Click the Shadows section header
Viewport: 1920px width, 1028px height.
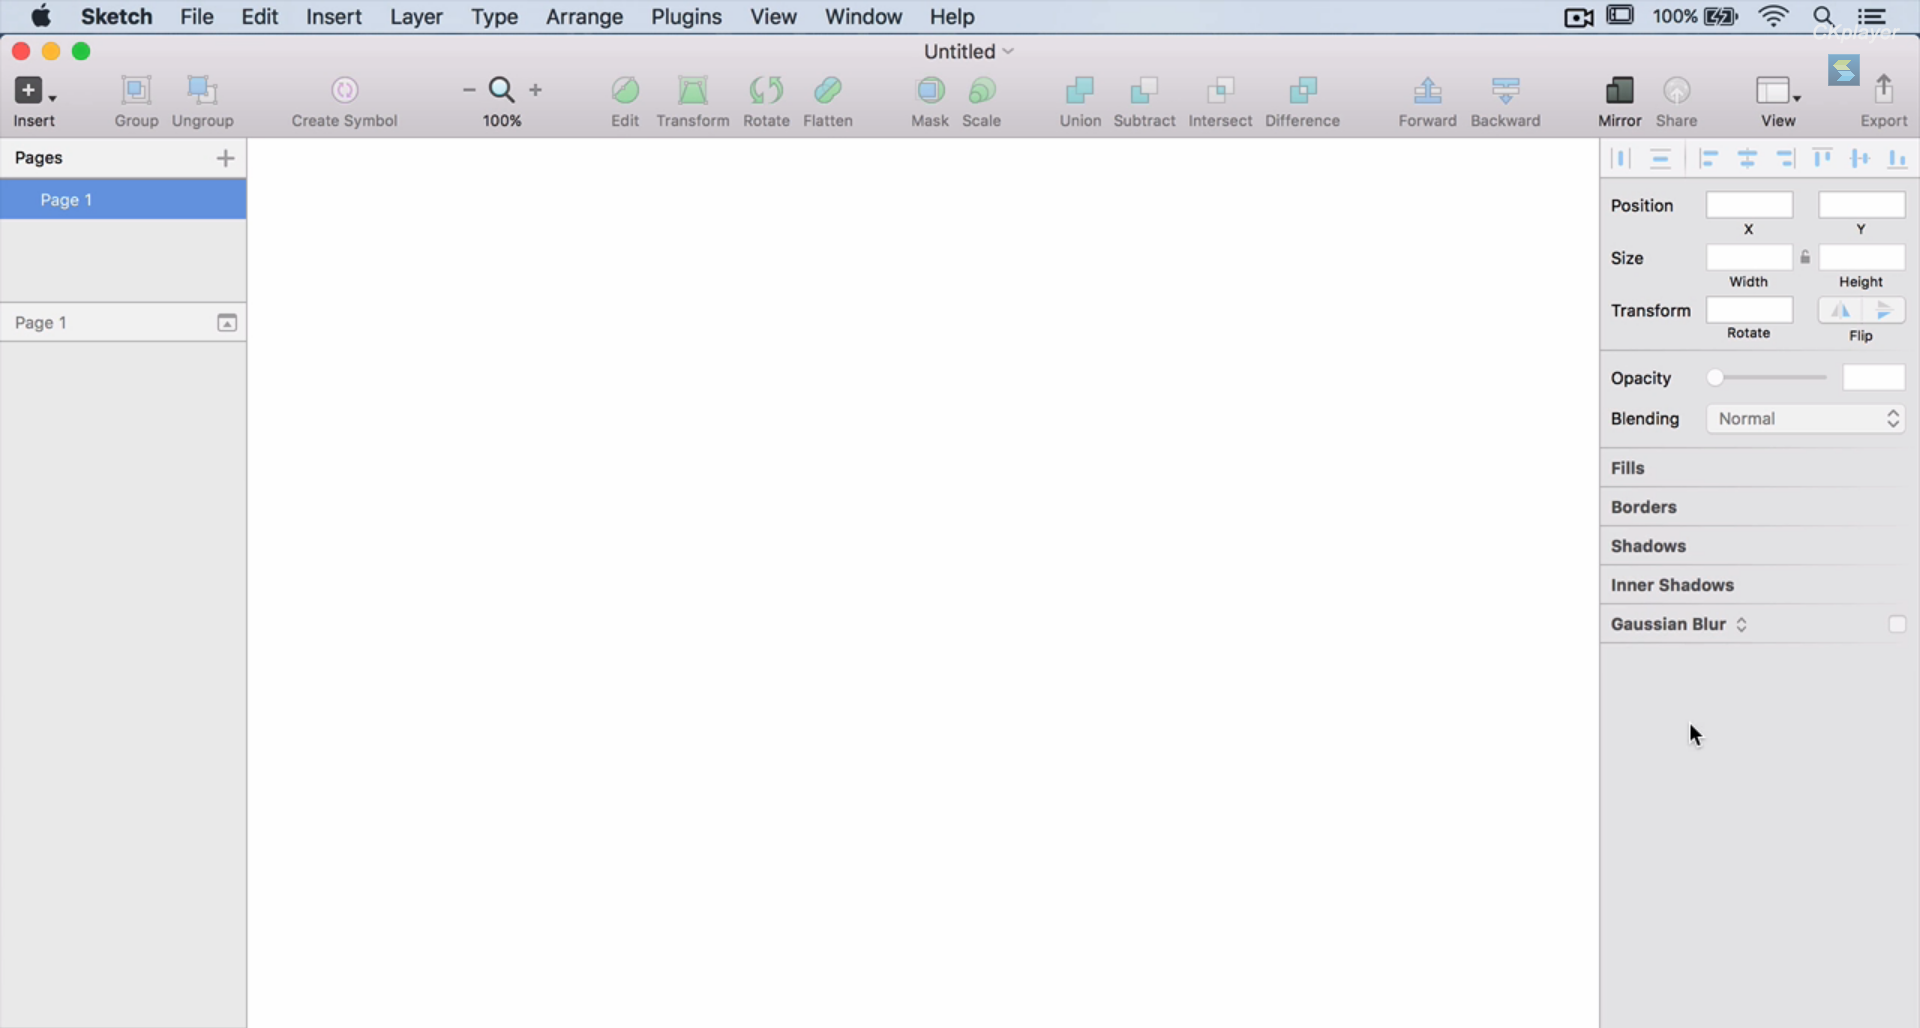[1648, 546]
